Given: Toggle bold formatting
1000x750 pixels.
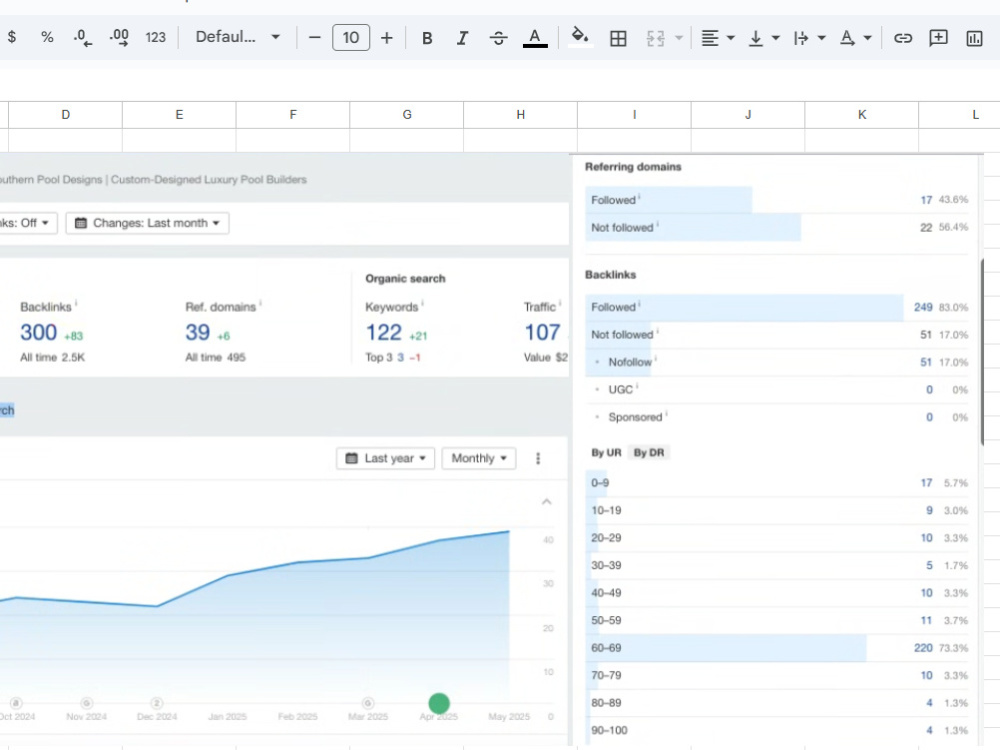Looking at the screenshot, I should [x=427, y=38].
